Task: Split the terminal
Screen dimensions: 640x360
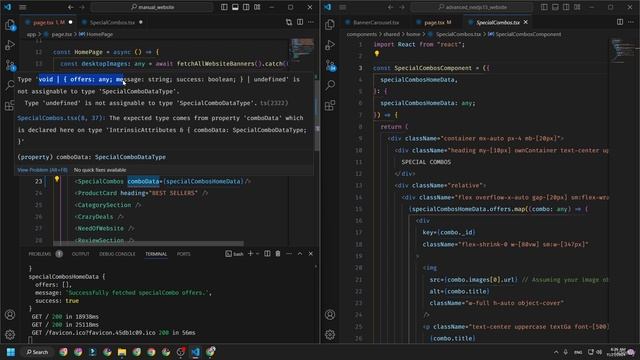Action: pos(267,253)
